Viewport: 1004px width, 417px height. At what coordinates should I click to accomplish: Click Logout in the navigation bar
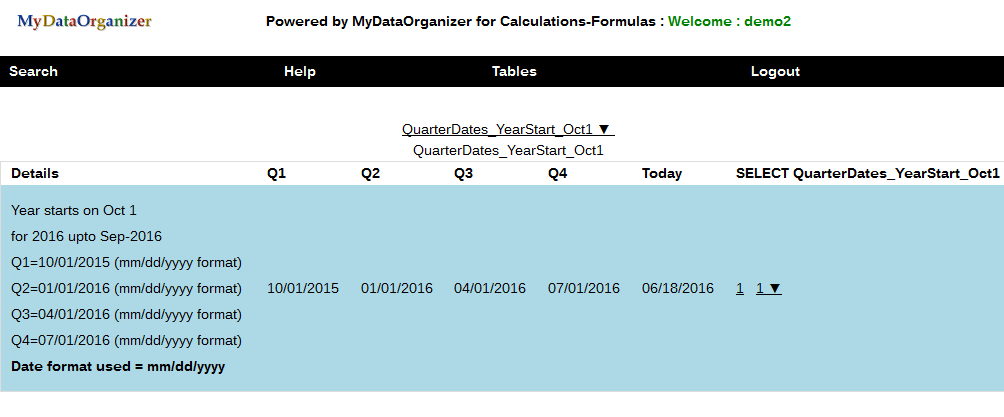(x=775, y=71)
